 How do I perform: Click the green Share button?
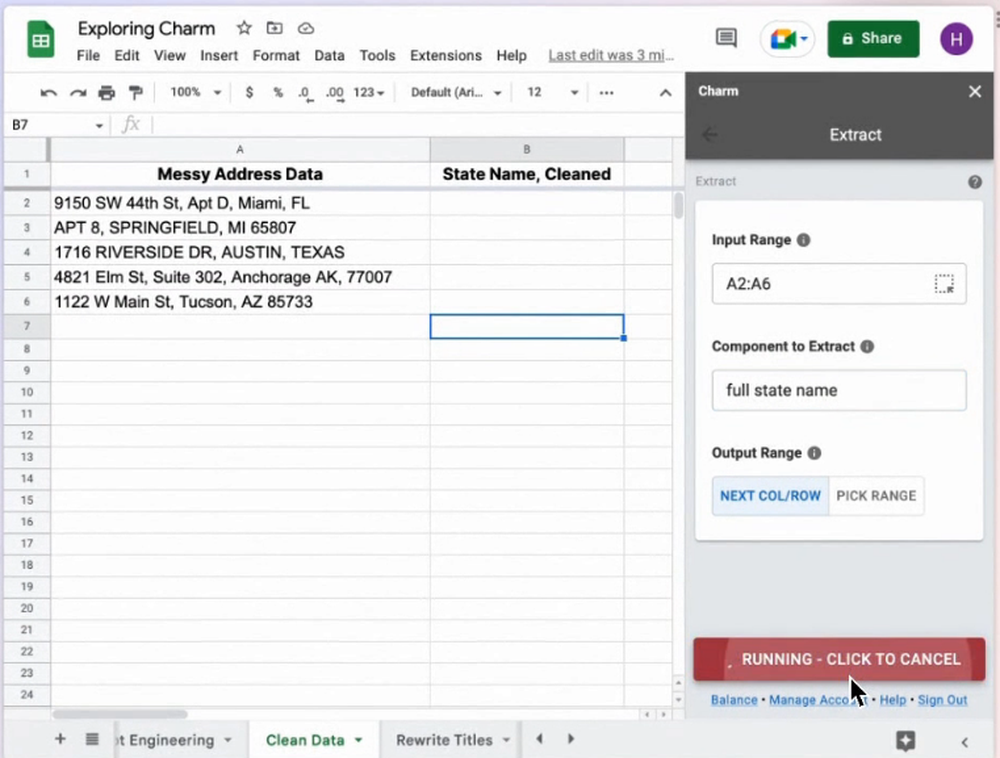(873, 39)
